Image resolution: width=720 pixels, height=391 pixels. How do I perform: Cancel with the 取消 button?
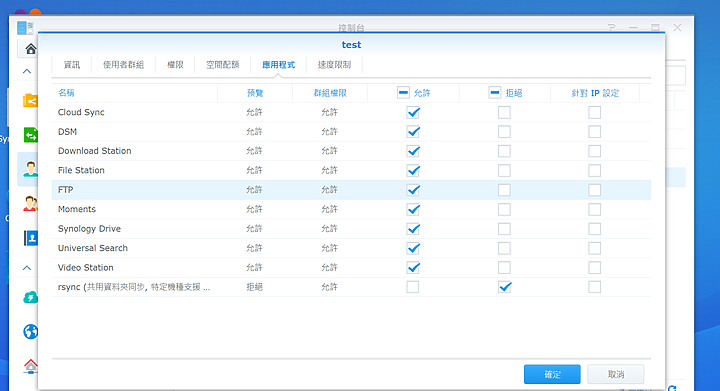[616, 374]
